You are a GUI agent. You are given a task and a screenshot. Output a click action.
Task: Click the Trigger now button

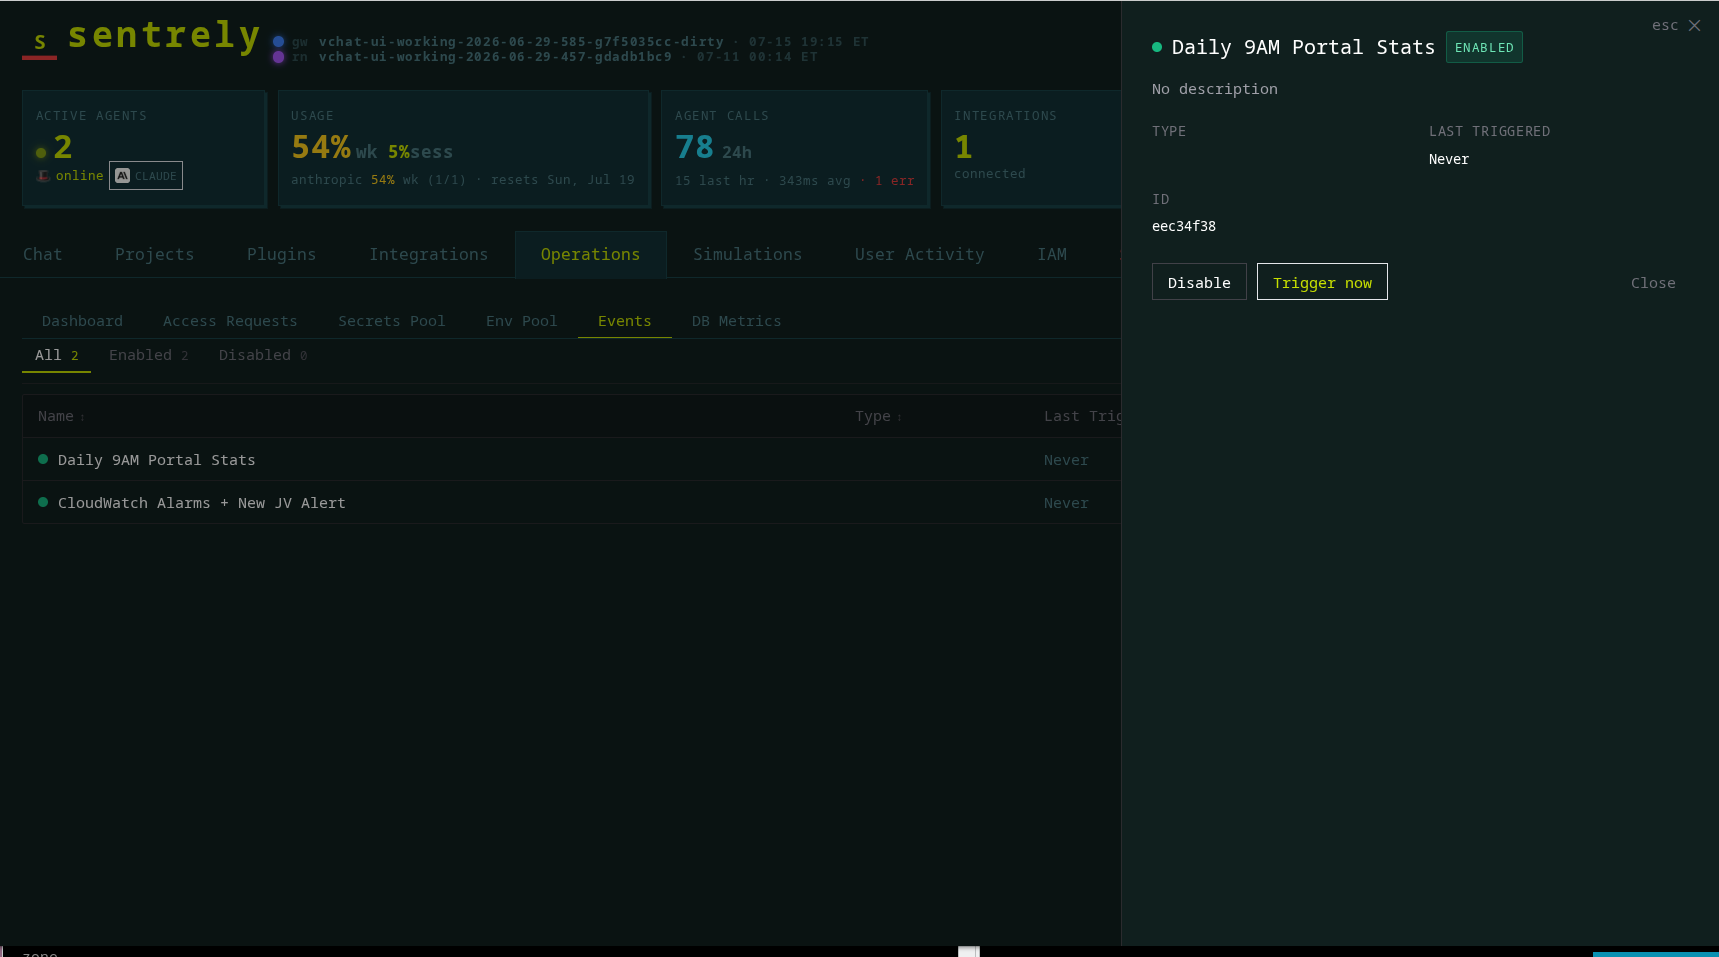pyautogui.click(x=1322, y=282)
